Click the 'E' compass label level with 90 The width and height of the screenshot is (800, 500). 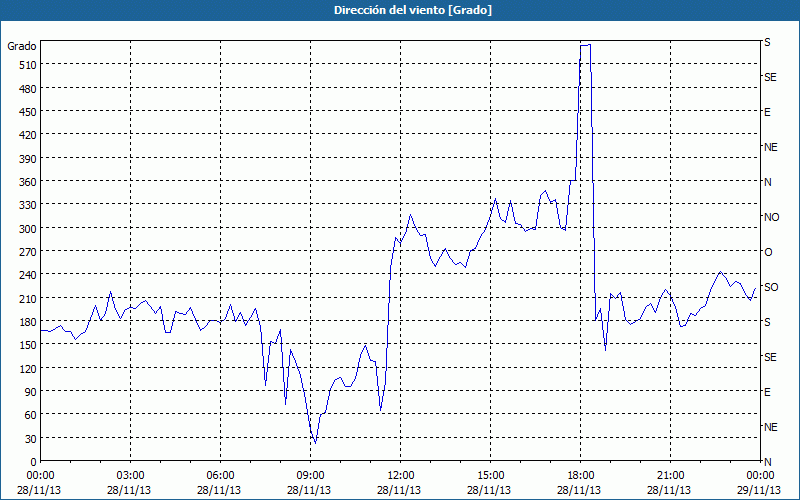(x=767, y=392)
